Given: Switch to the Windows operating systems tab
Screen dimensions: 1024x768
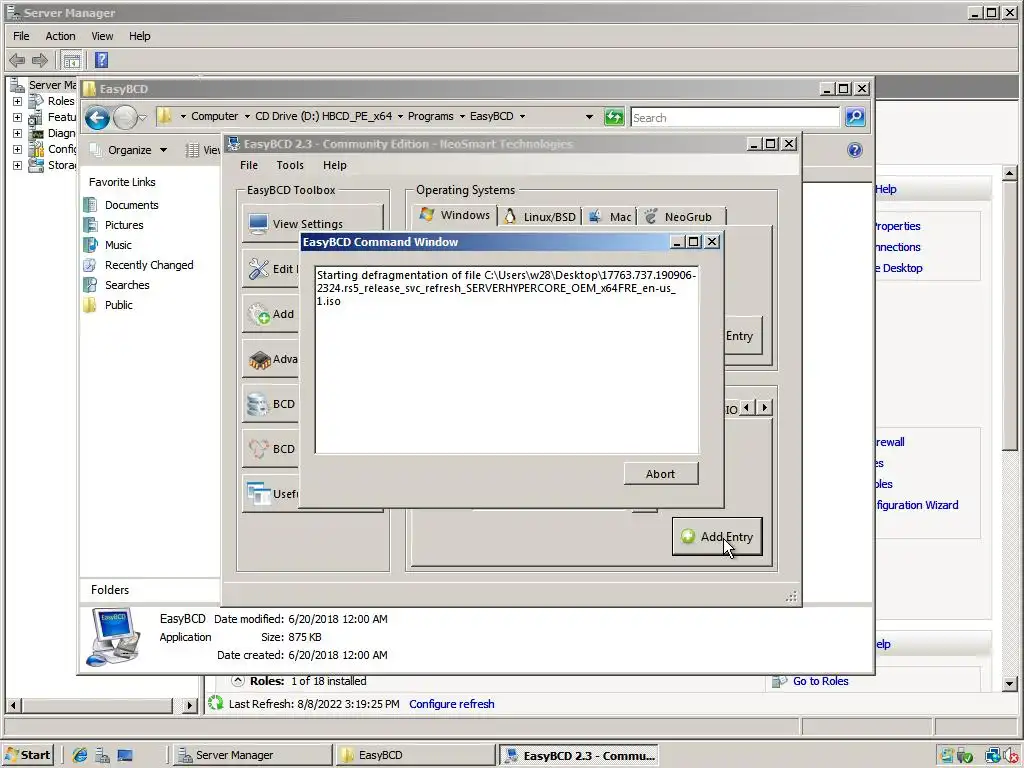Looking at the screenshot, I should [x=455, y=216].
